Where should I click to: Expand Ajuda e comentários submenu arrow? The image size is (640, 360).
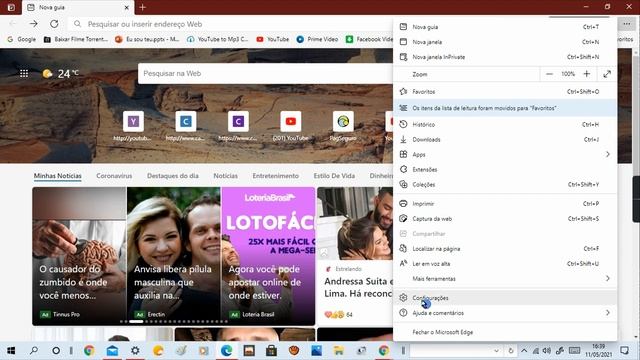pos(608,313)
